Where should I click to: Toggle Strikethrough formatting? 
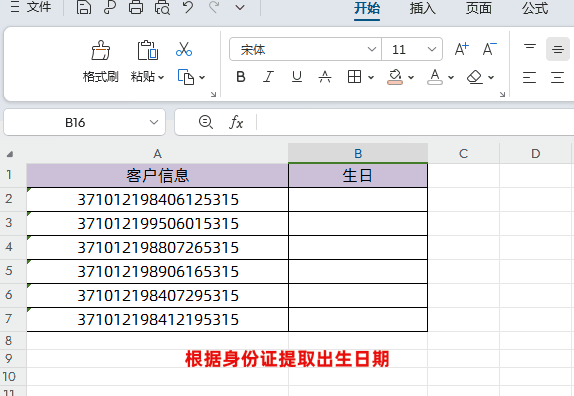[325, 77]
